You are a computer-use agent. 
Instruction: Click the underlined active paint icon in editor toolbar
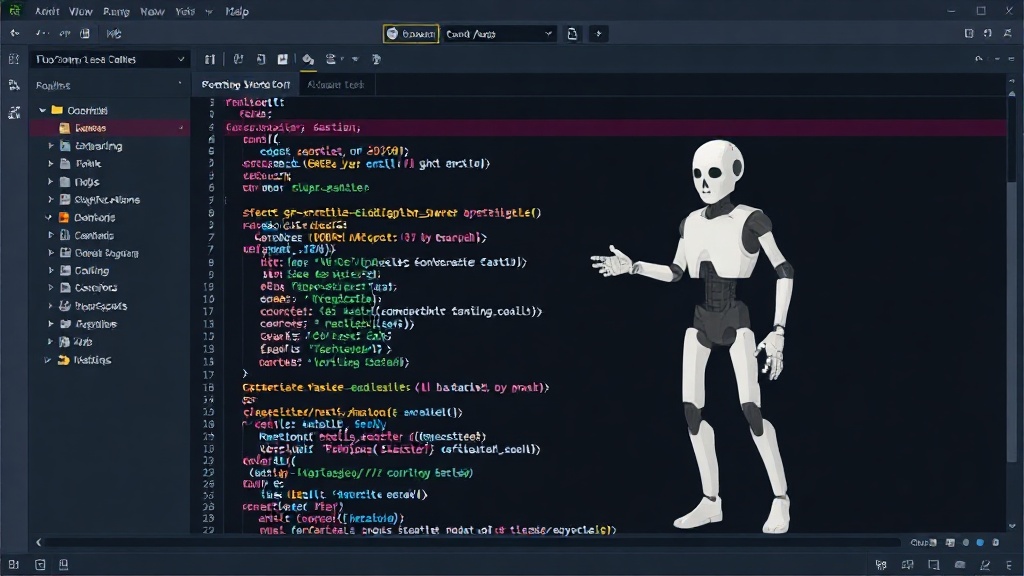308,60
